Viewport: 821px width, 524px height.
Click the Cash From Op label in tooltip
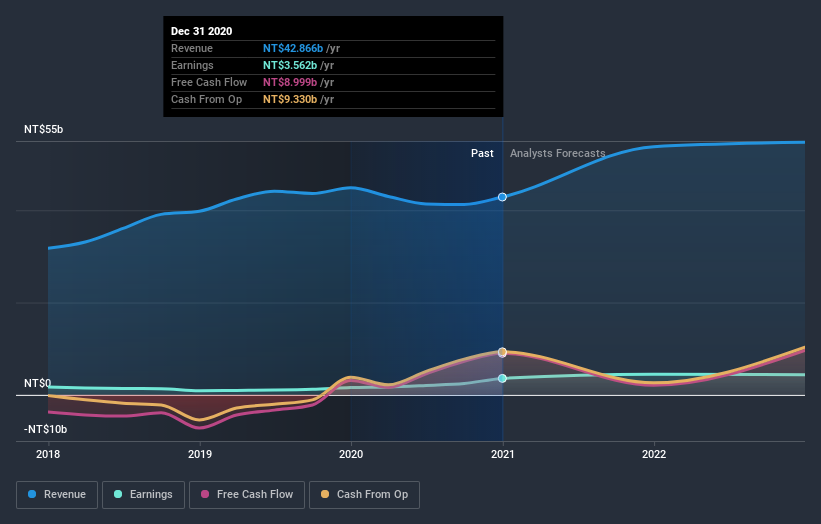coord(206,99)
